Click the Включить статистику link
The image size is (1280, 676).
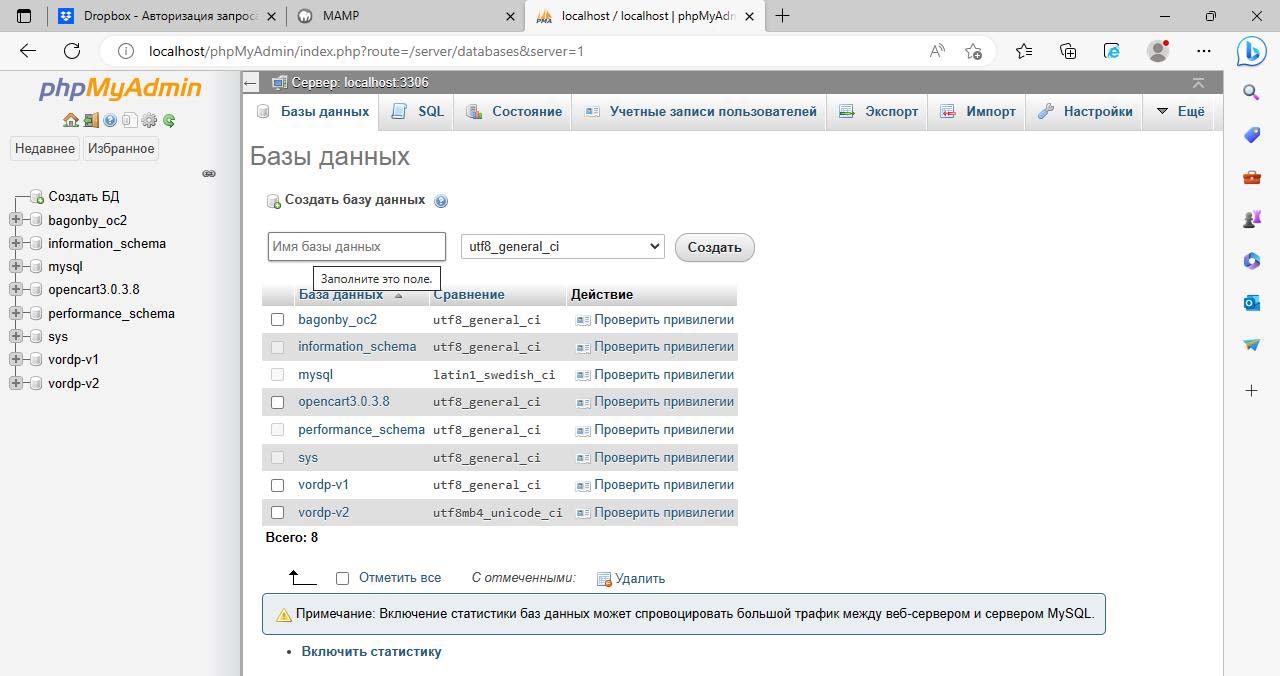371,651
